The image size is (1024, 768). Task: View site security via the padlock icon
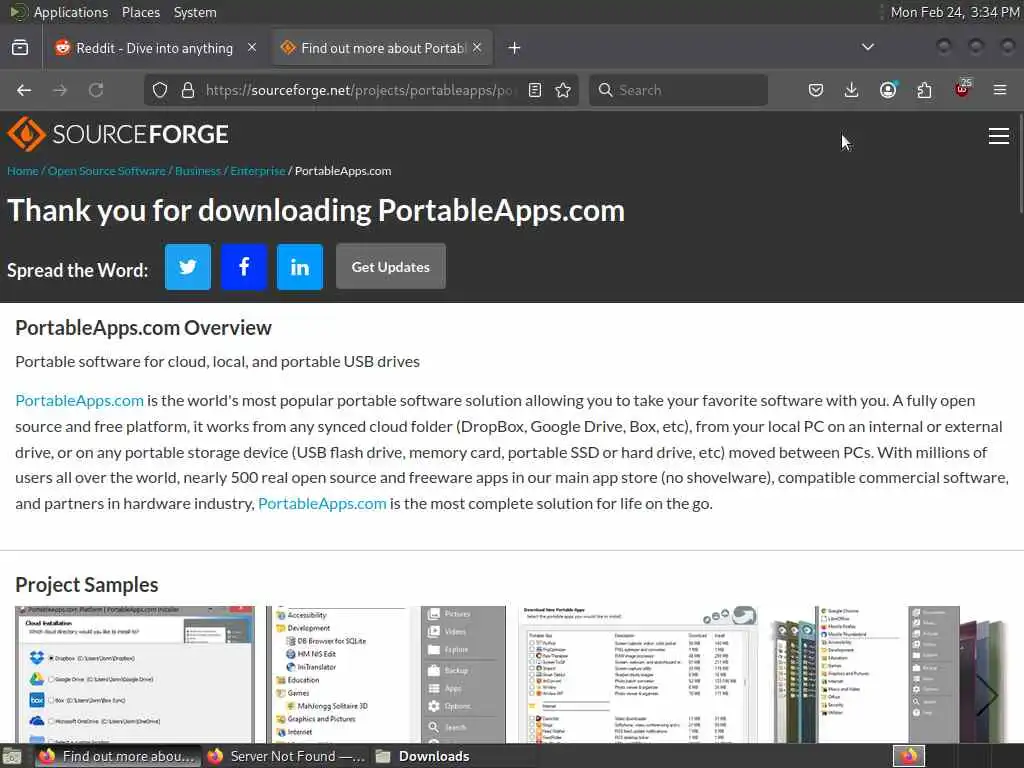(188, 90)
